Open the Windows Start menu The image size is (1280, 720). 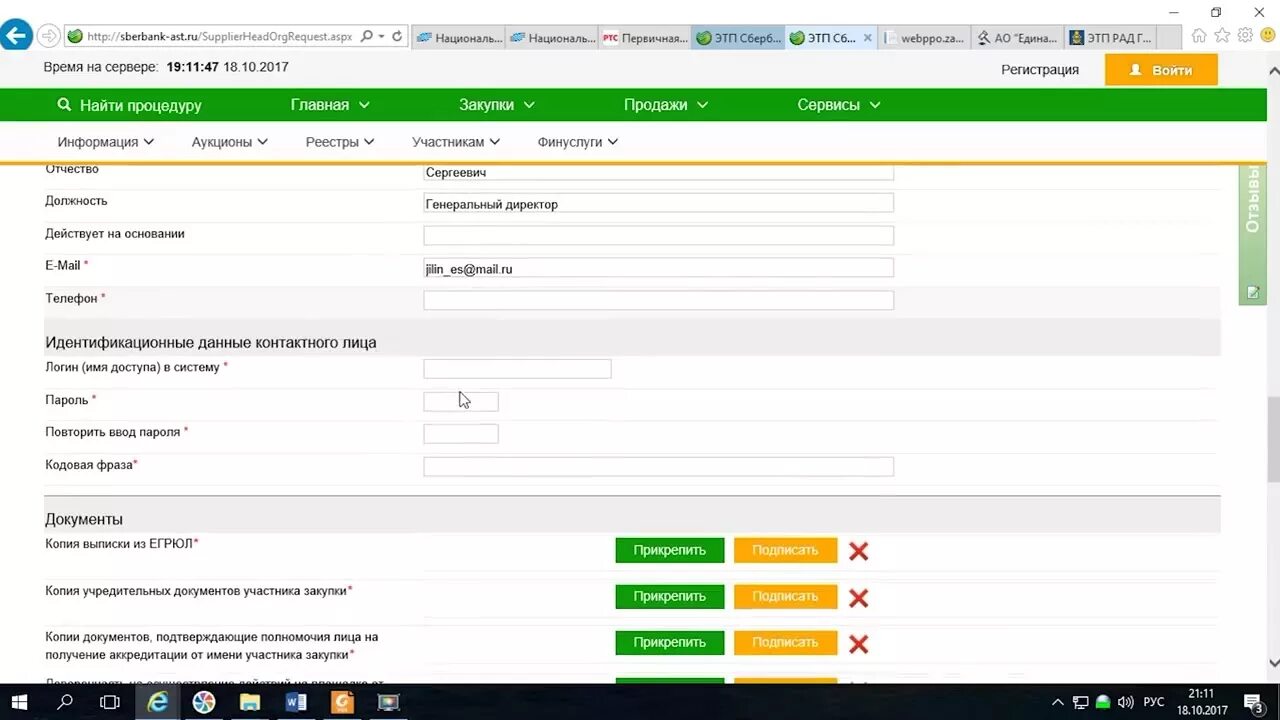tap(19, 702)
